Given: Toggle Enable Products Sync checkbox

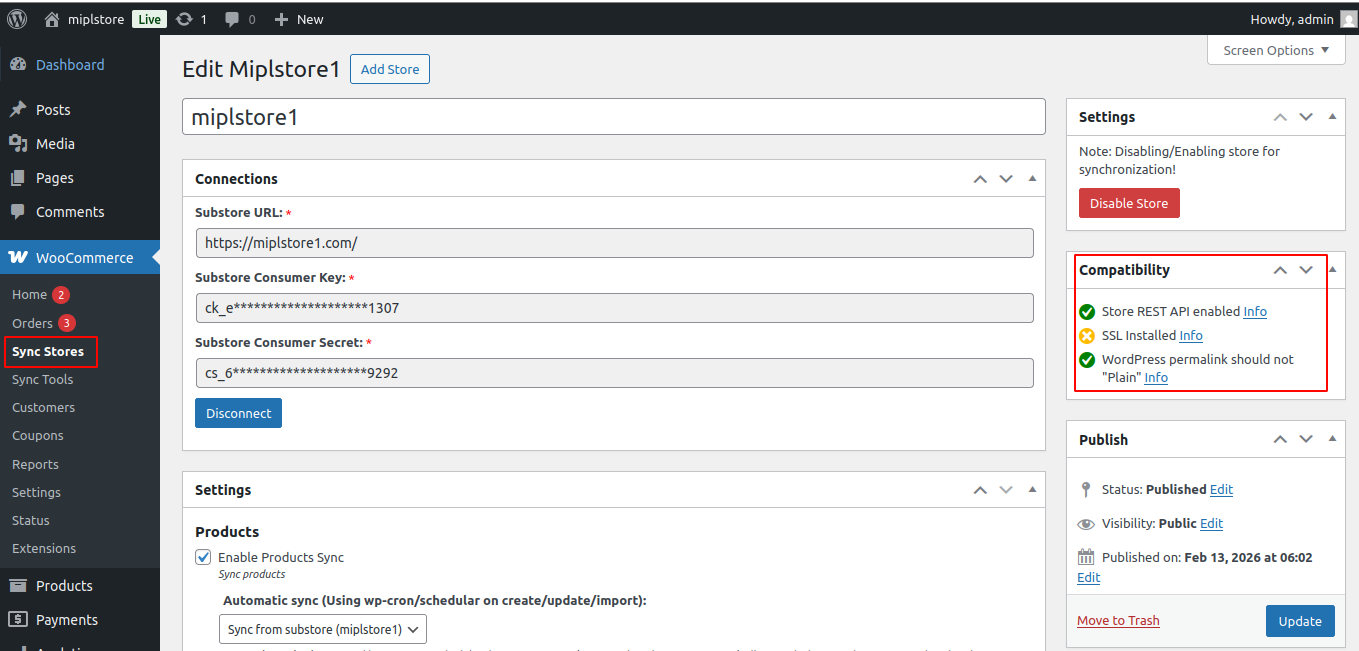Looking at the screenshot, I should tap(203, 557).
